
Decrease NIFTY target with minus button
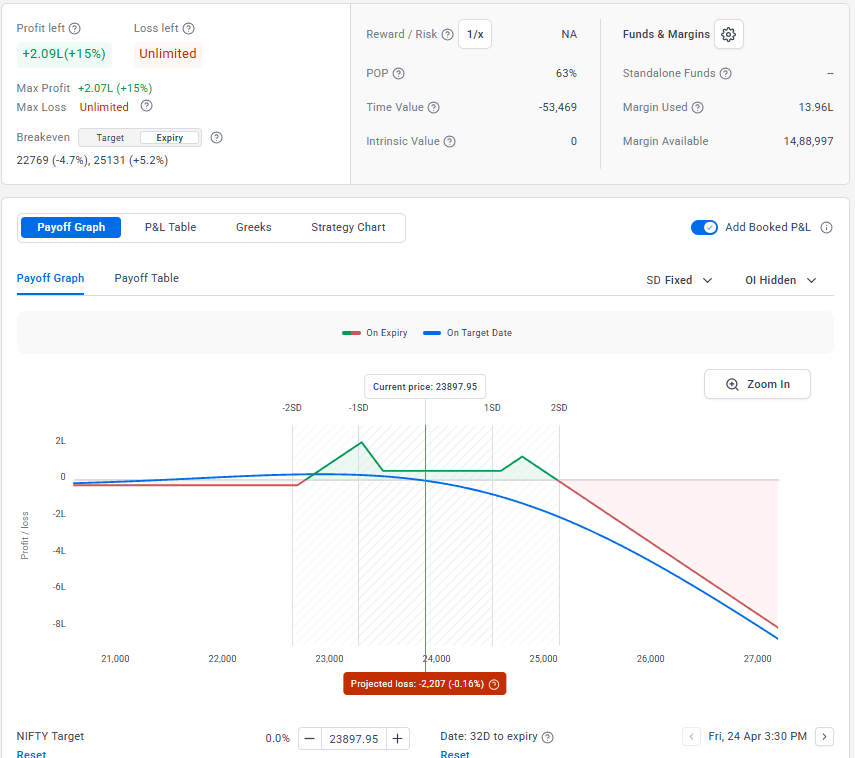(x=310, y=739)
